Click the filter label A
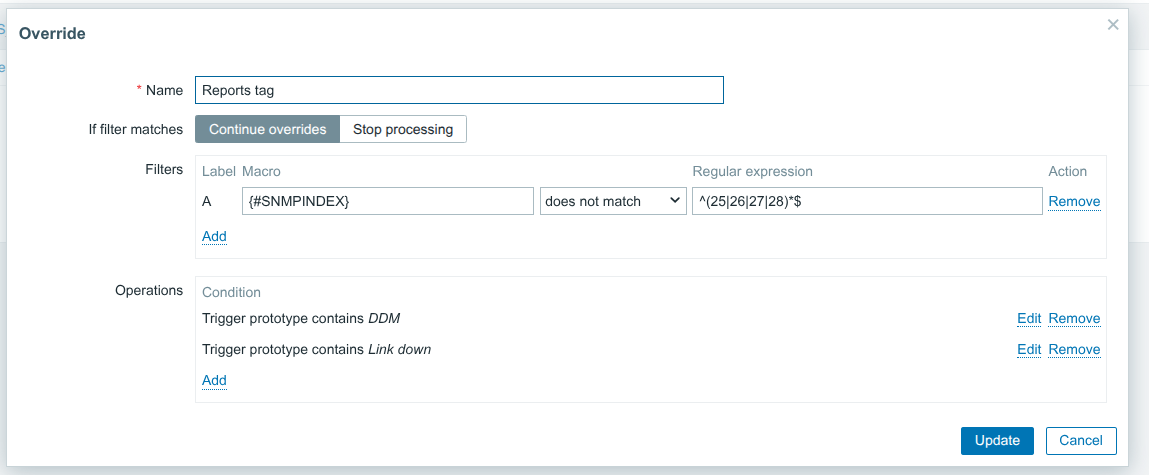Screen dimensions: 1149x475 click(207, 201)
